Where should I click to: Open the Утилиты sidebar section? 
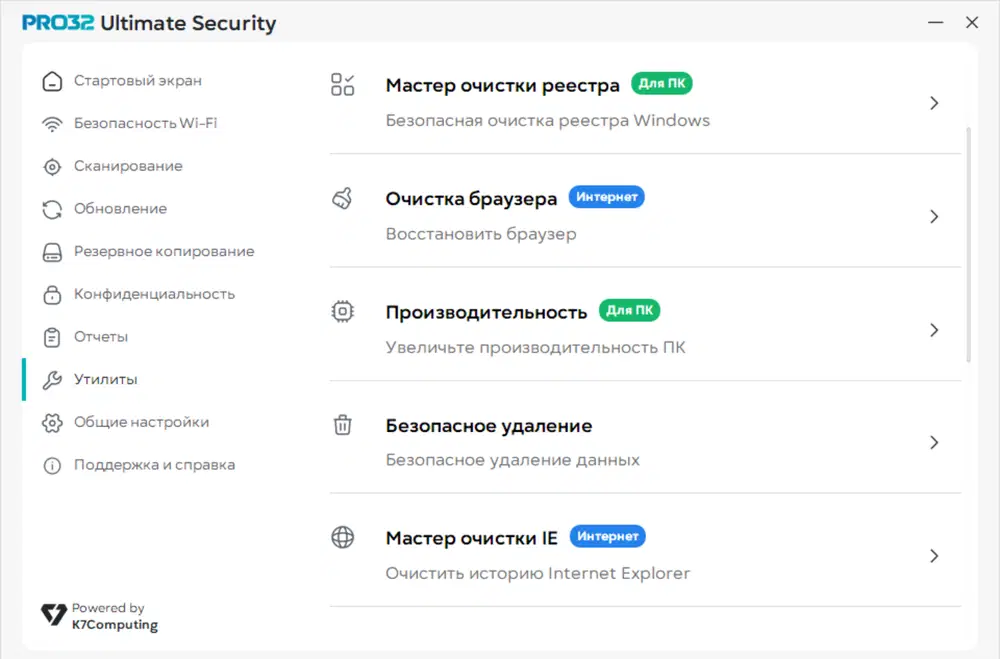click(105, 380)
